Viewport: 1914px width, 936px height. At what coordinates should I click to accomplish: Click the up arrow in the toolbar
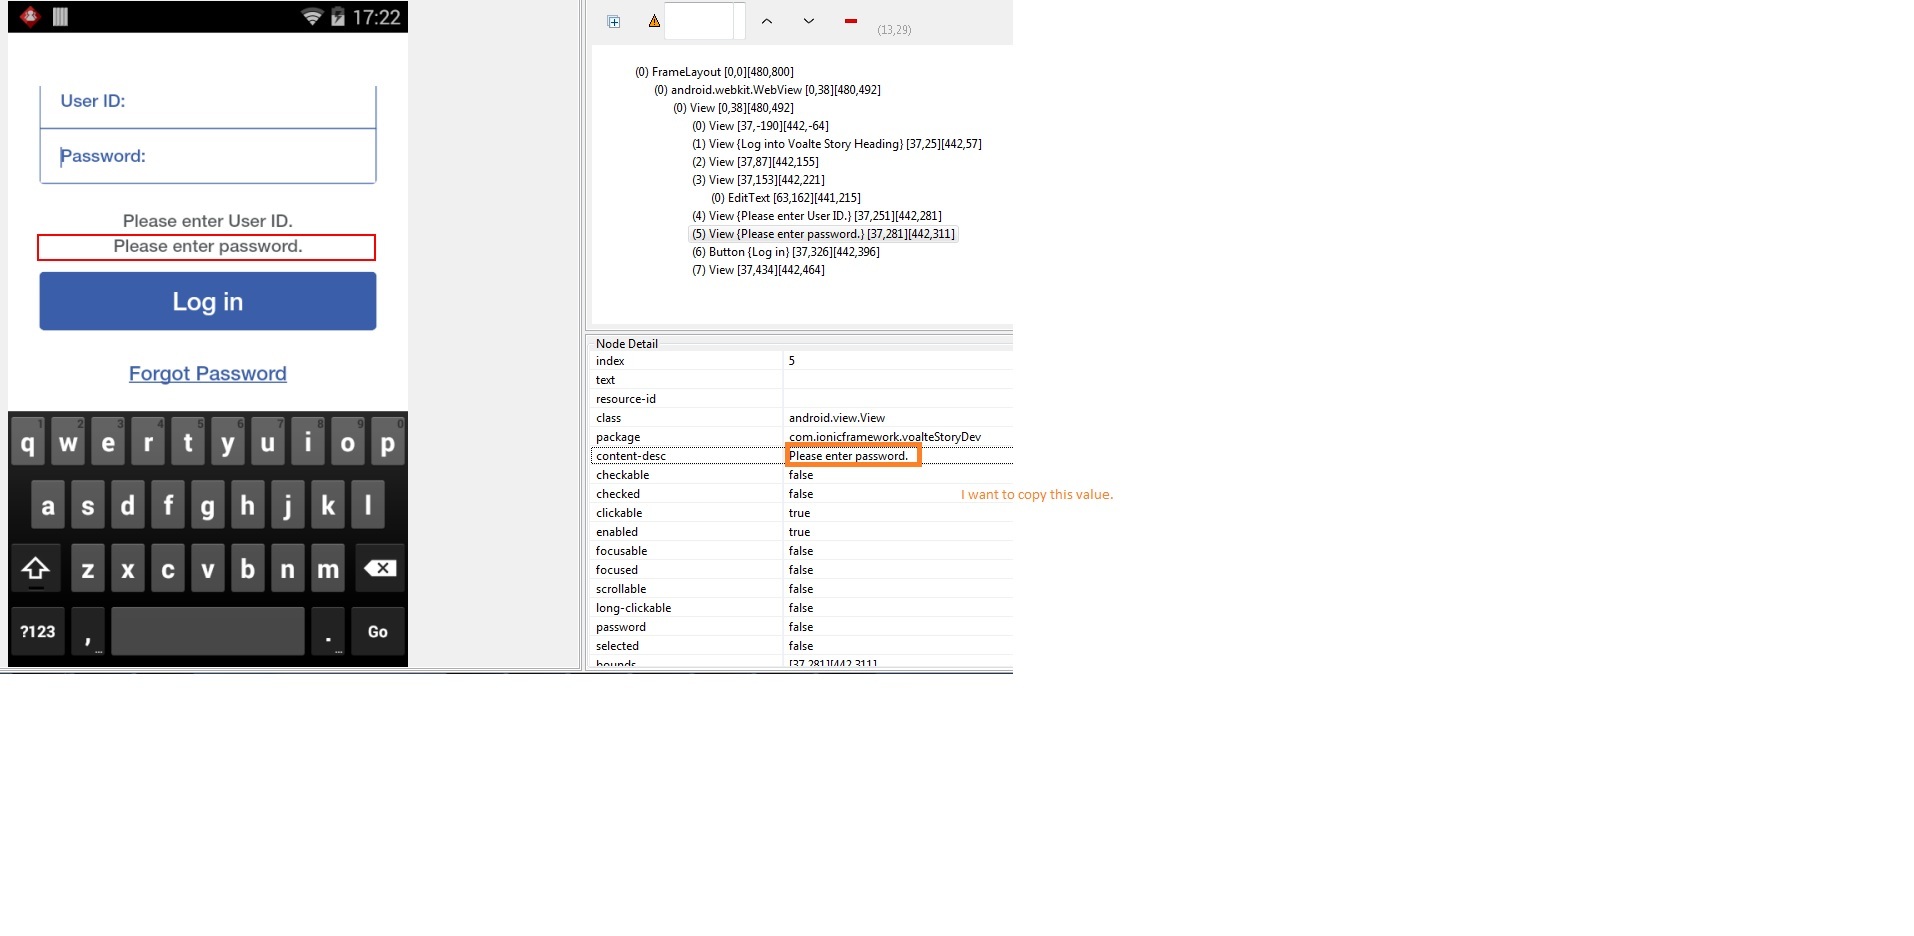click(x=767, y=21)
